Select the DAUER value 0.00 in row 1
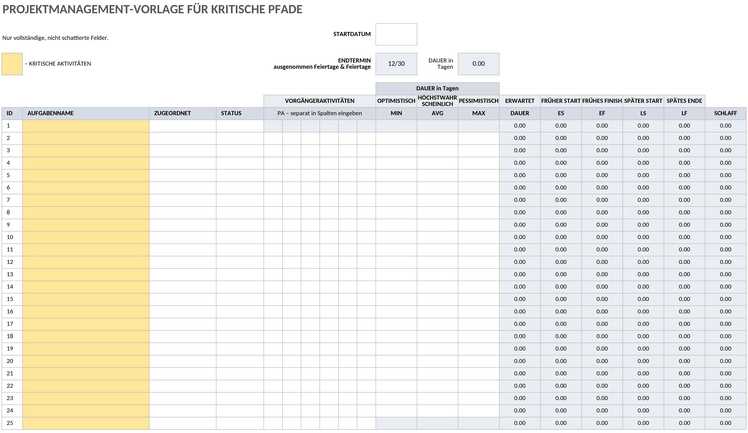 click(520, 126)
